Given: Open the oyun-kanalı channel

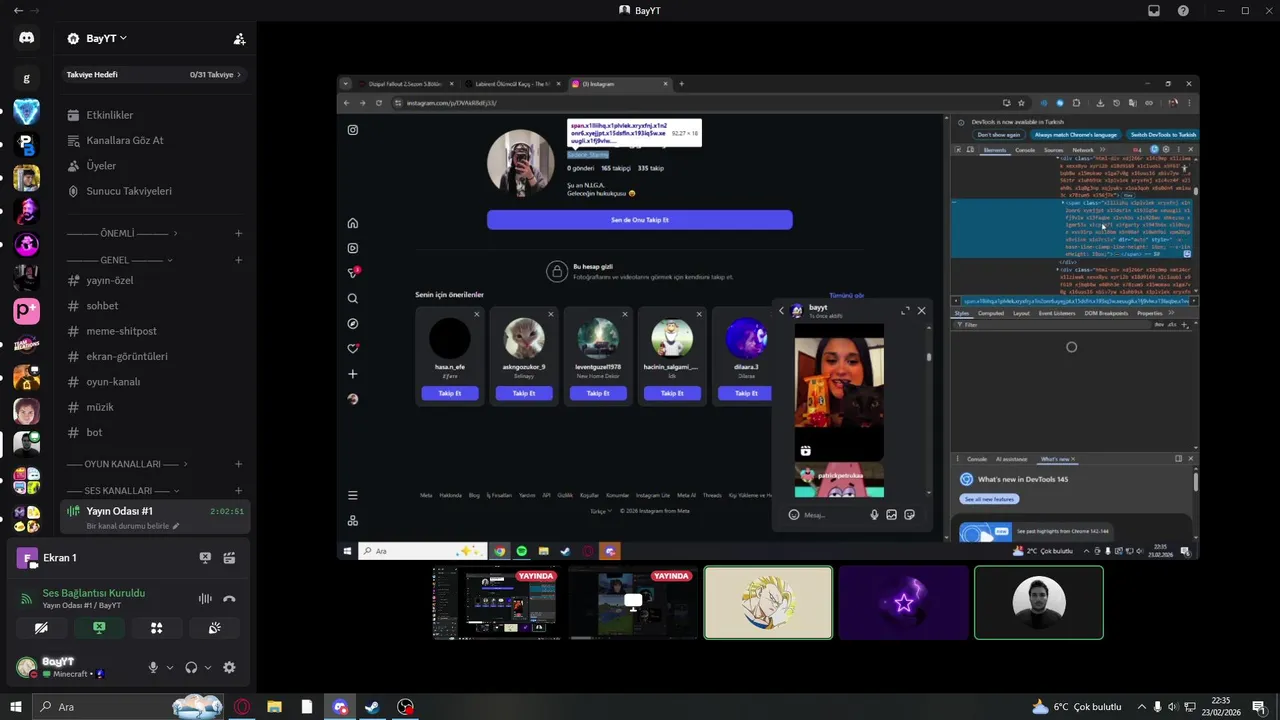Looking at the screenshot, I should (153, 382).
